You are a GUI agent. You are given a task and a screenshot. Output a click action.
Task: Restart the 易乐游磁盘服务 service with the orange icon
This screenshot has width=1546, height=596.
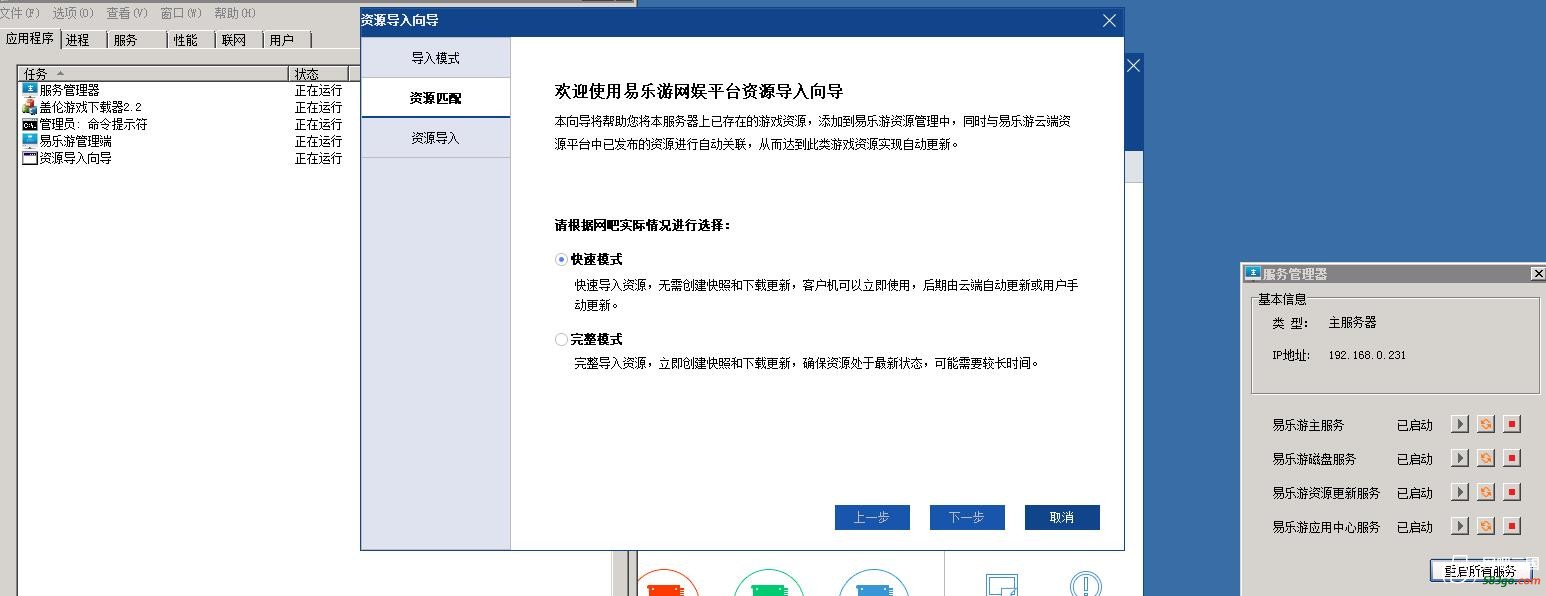pyautogui.click(x=1486, y=459)
